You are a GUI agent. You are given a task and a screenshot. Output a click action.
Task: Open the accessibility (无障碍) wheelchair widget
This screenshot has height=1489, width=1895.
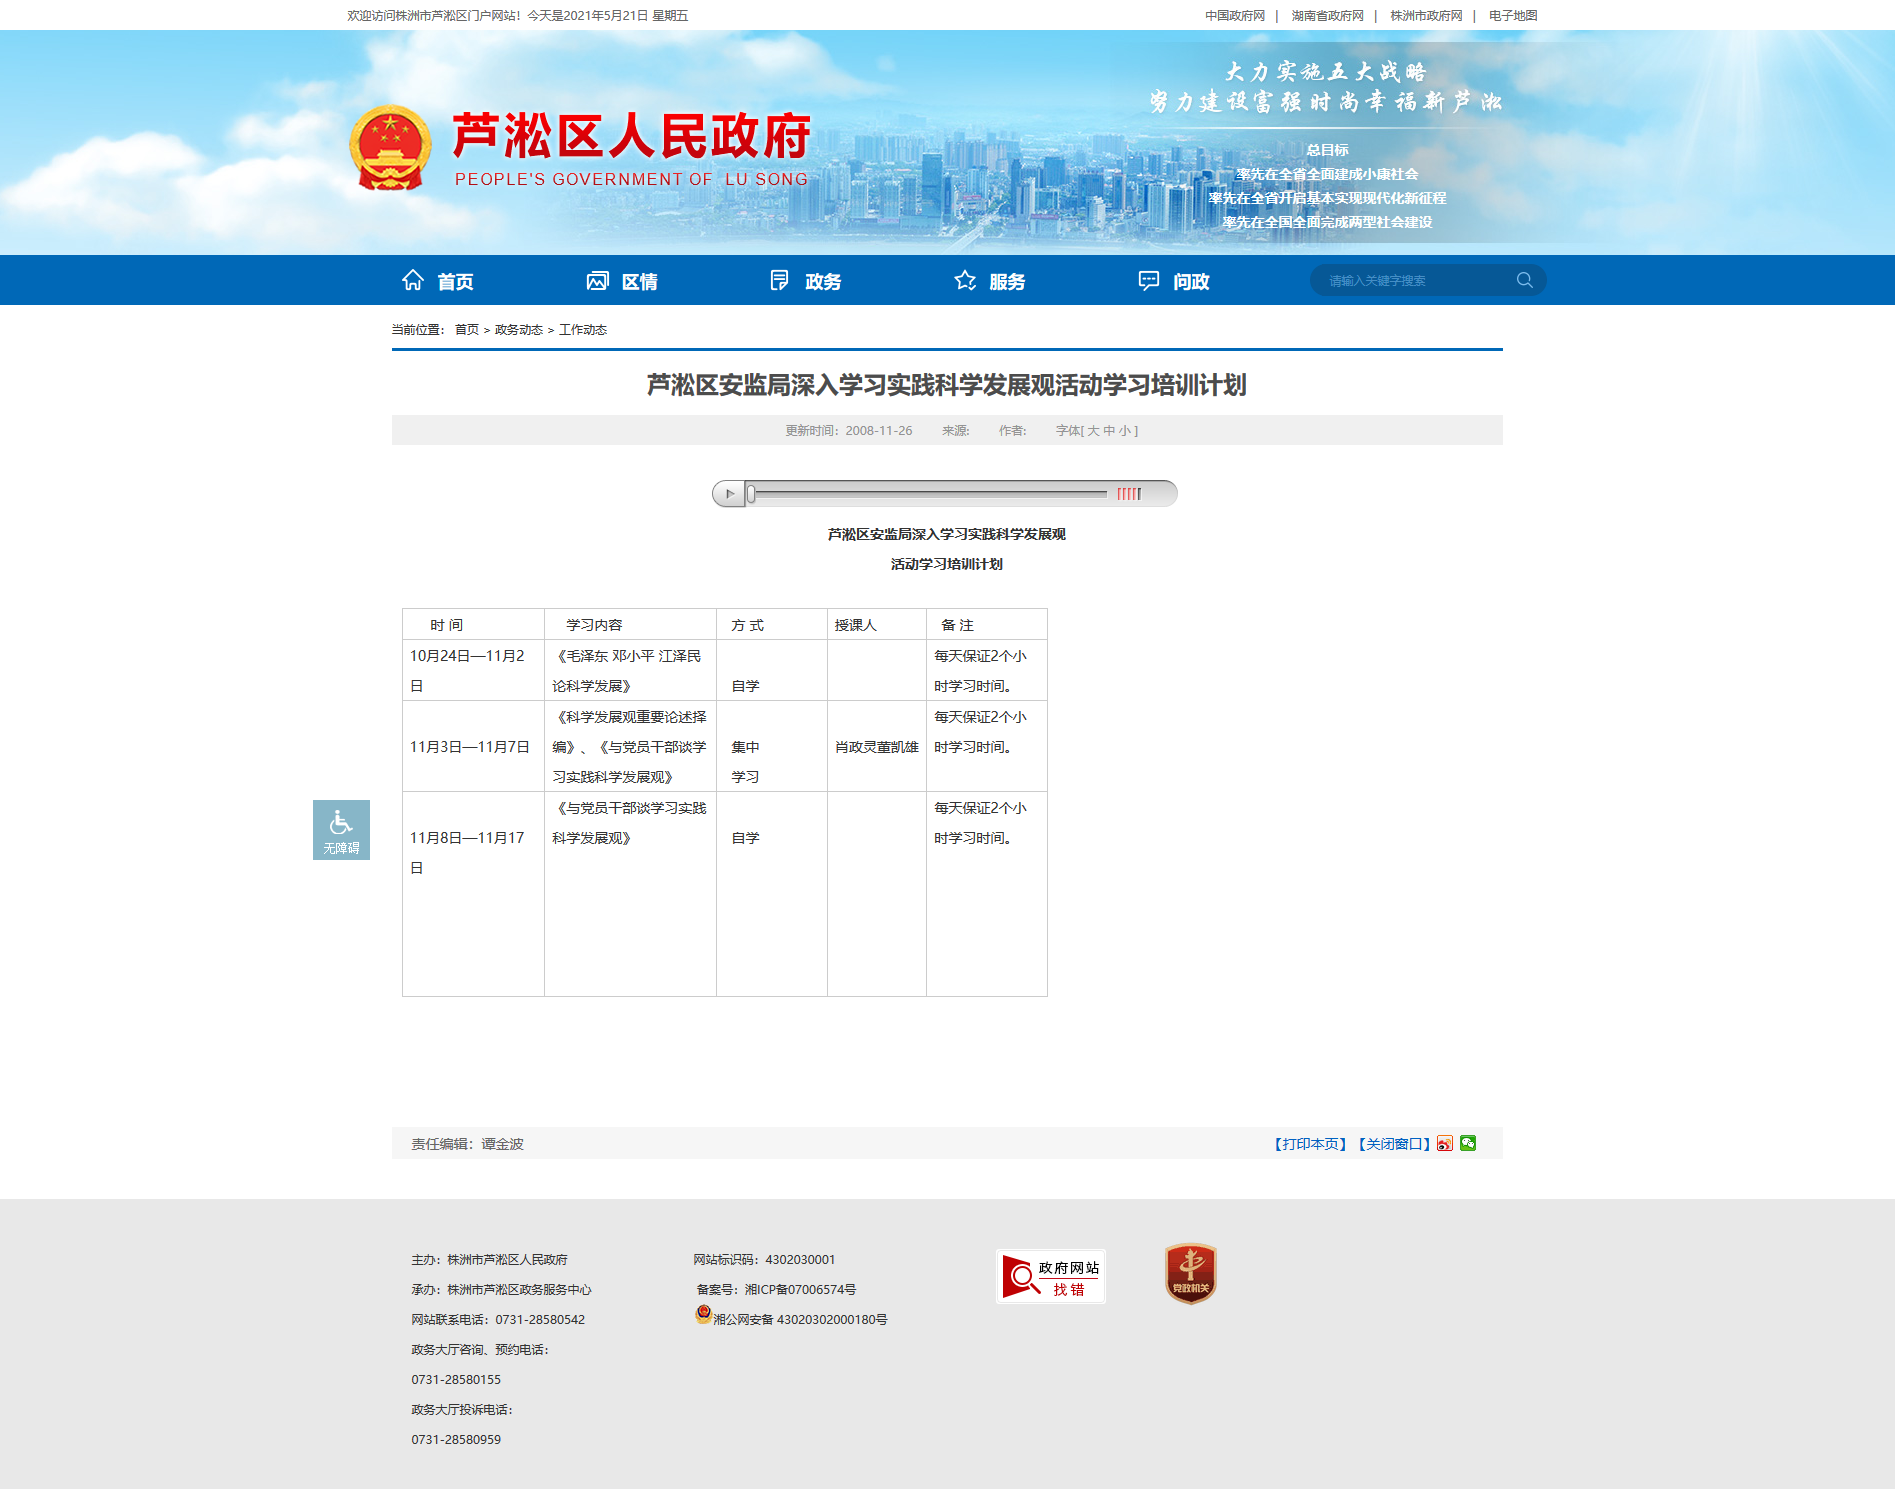[x=341, y=830]
